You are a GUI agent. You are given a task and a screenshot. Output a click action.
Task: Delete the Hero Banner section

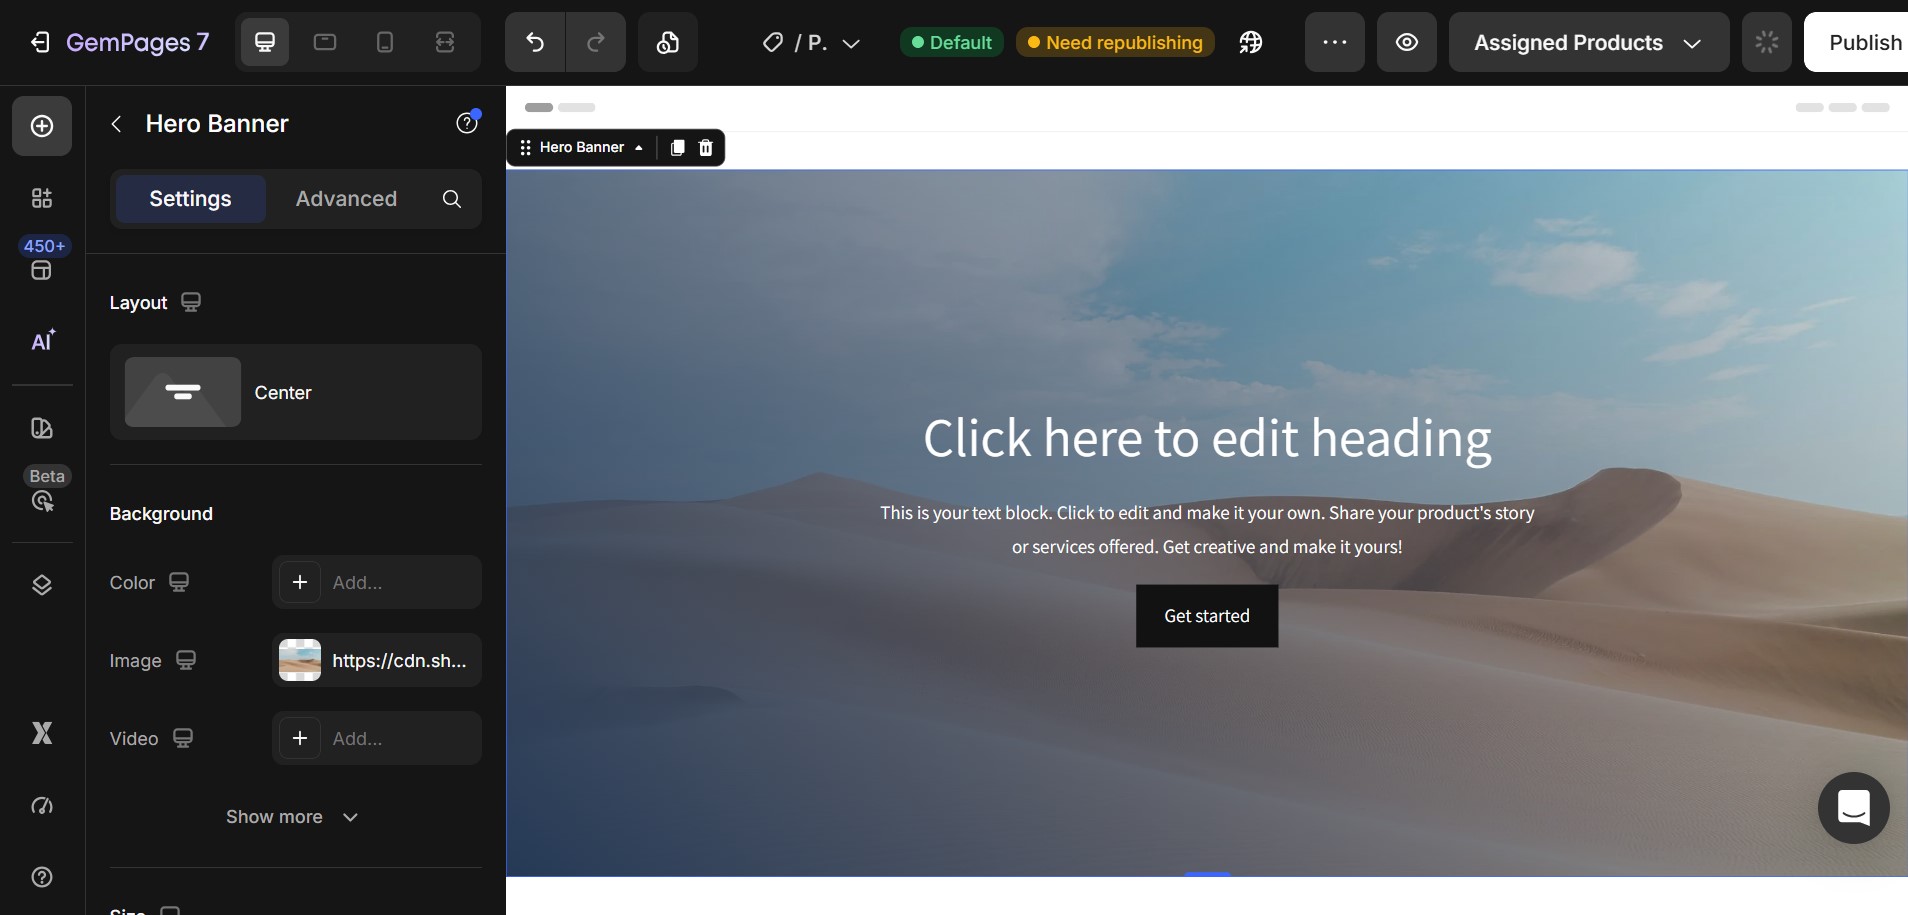pos(706,148)
